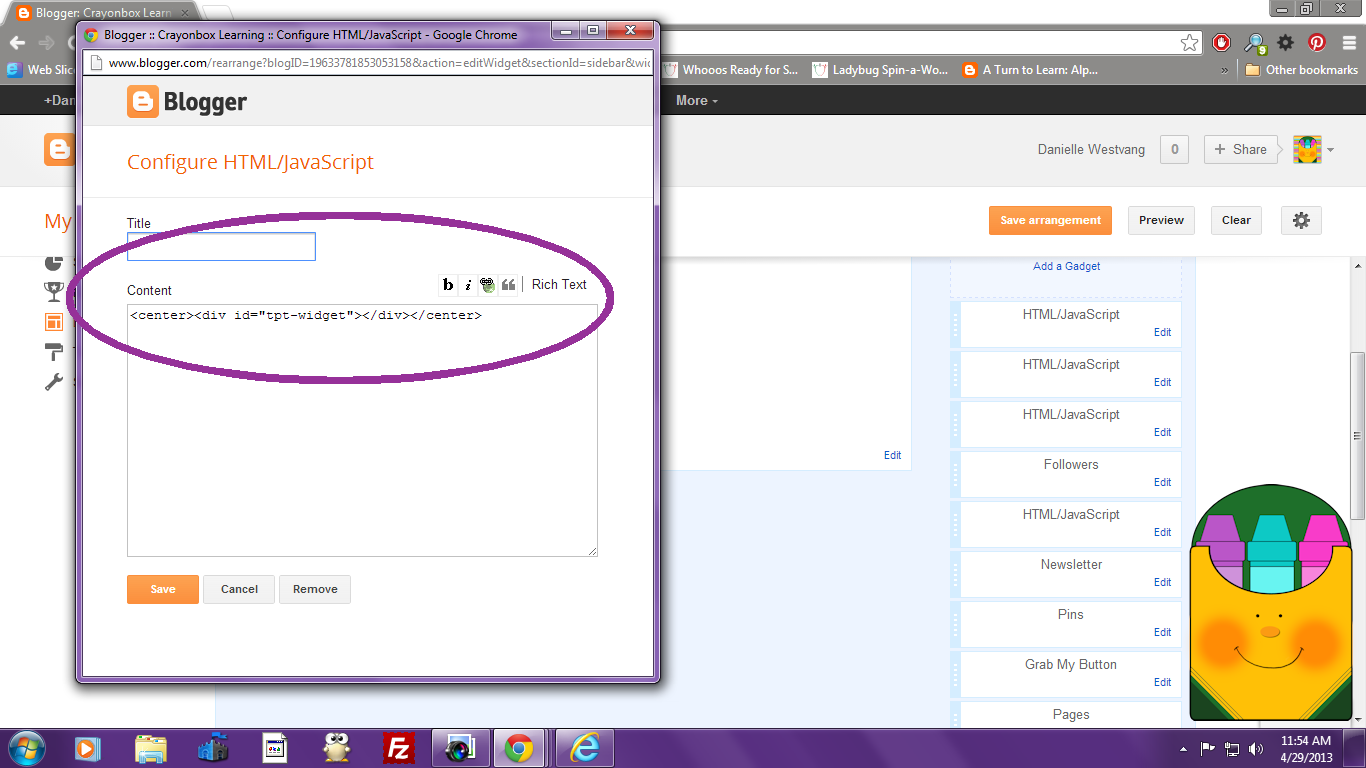Image resolution: width=1366 pixels, height=768 pixels.
Task: Open the More menu in the Blogger navbar
Action: click(694, 100)
